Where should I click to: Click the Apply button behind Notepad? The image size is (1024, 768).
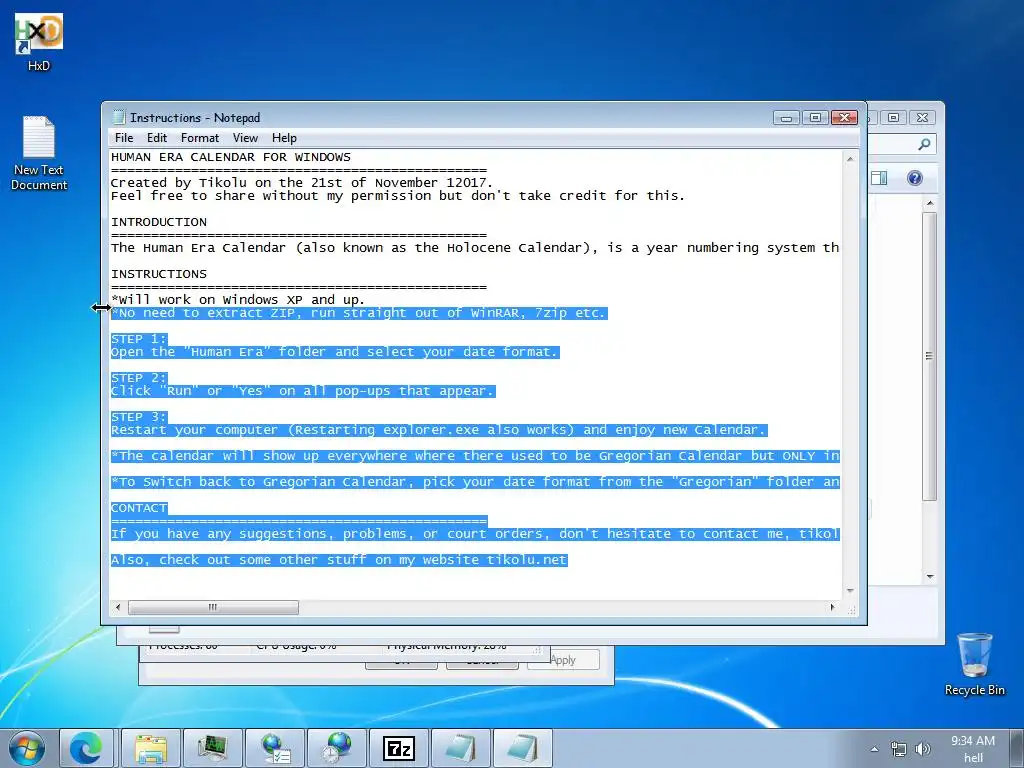pyautogui.click(x=563, y=660)
